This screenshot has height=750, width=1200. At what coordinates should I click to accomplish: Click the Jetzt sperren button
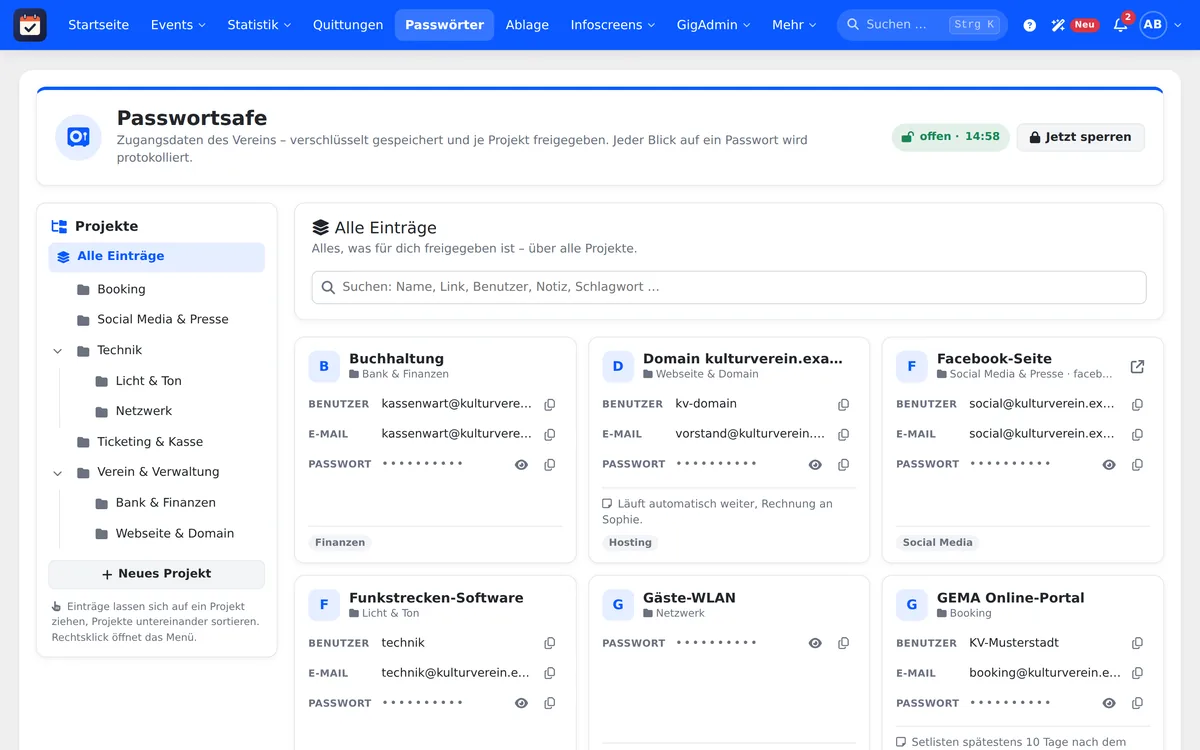[1080, 137]
